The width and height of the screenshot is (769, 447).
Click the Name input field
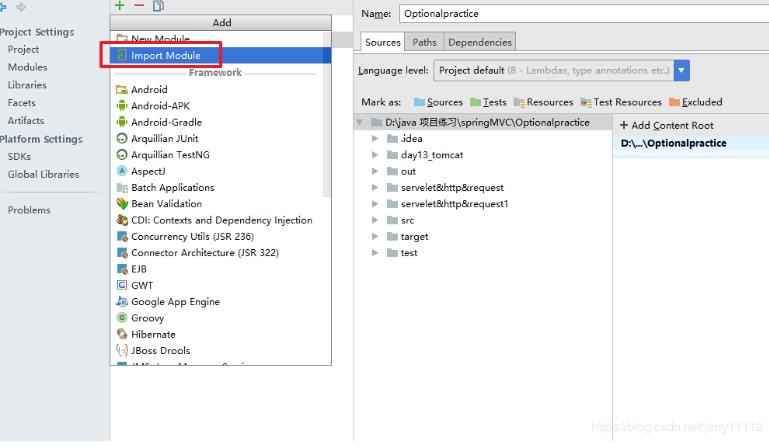tap(584, 14)
